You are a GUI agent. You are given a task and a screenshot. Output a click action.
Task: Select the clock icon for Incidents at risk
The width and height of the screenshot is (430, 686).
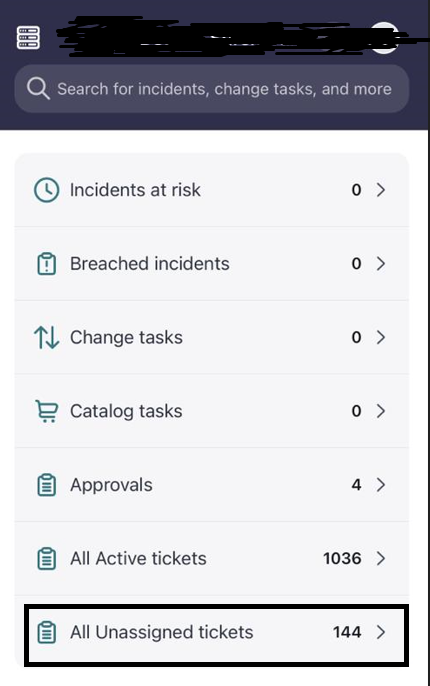point(46,190)
